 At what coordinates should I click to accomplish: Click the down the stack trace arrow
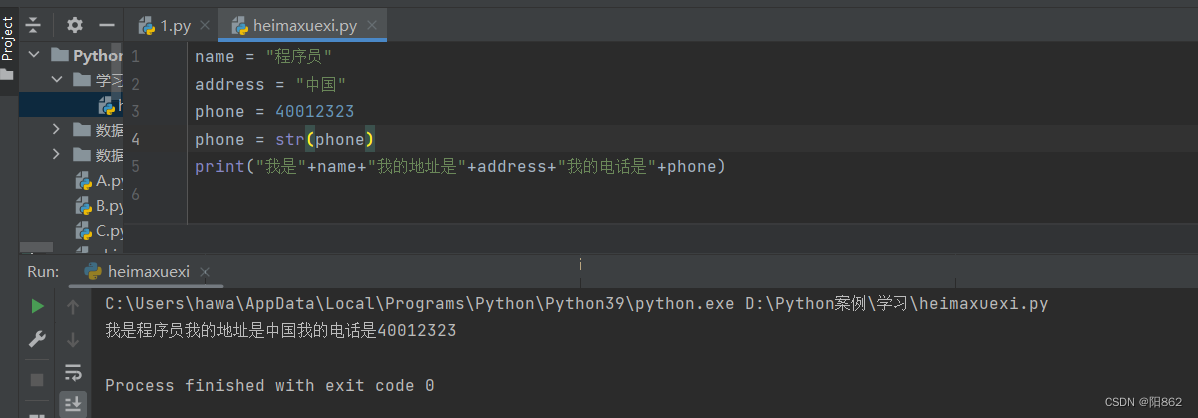(x=73, y=339)
